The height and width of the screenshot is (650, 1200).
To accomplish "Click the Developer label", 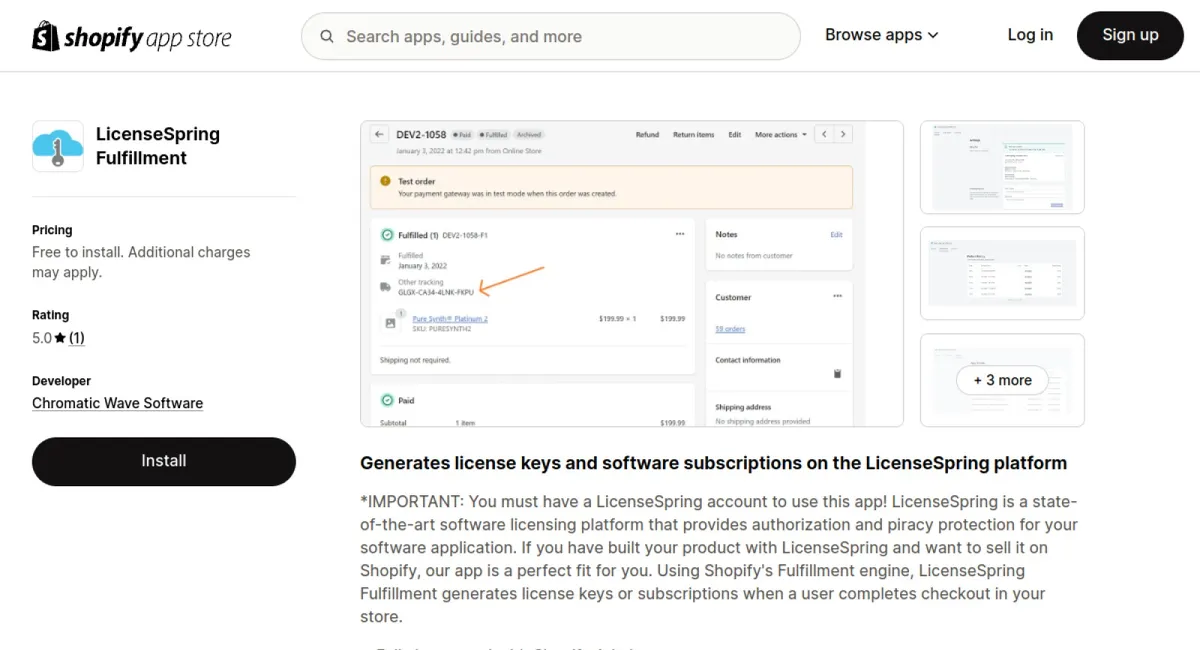I will tap(61, 381).
